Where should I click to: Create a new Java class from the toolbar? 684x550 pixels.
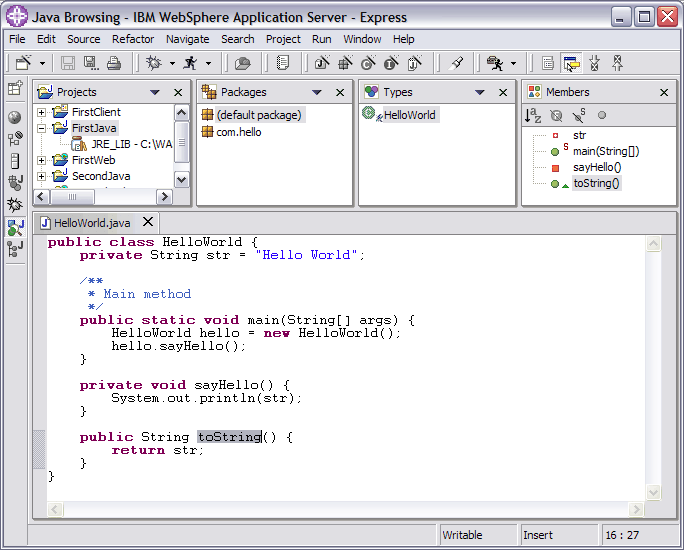point(369,63)
